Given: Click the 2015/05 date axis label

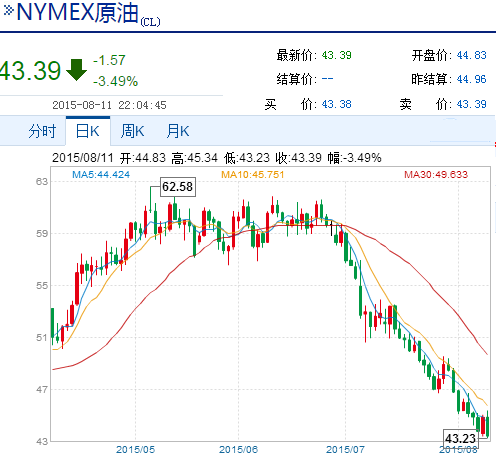Looking at the screenshot, I should tap(135, 449).
